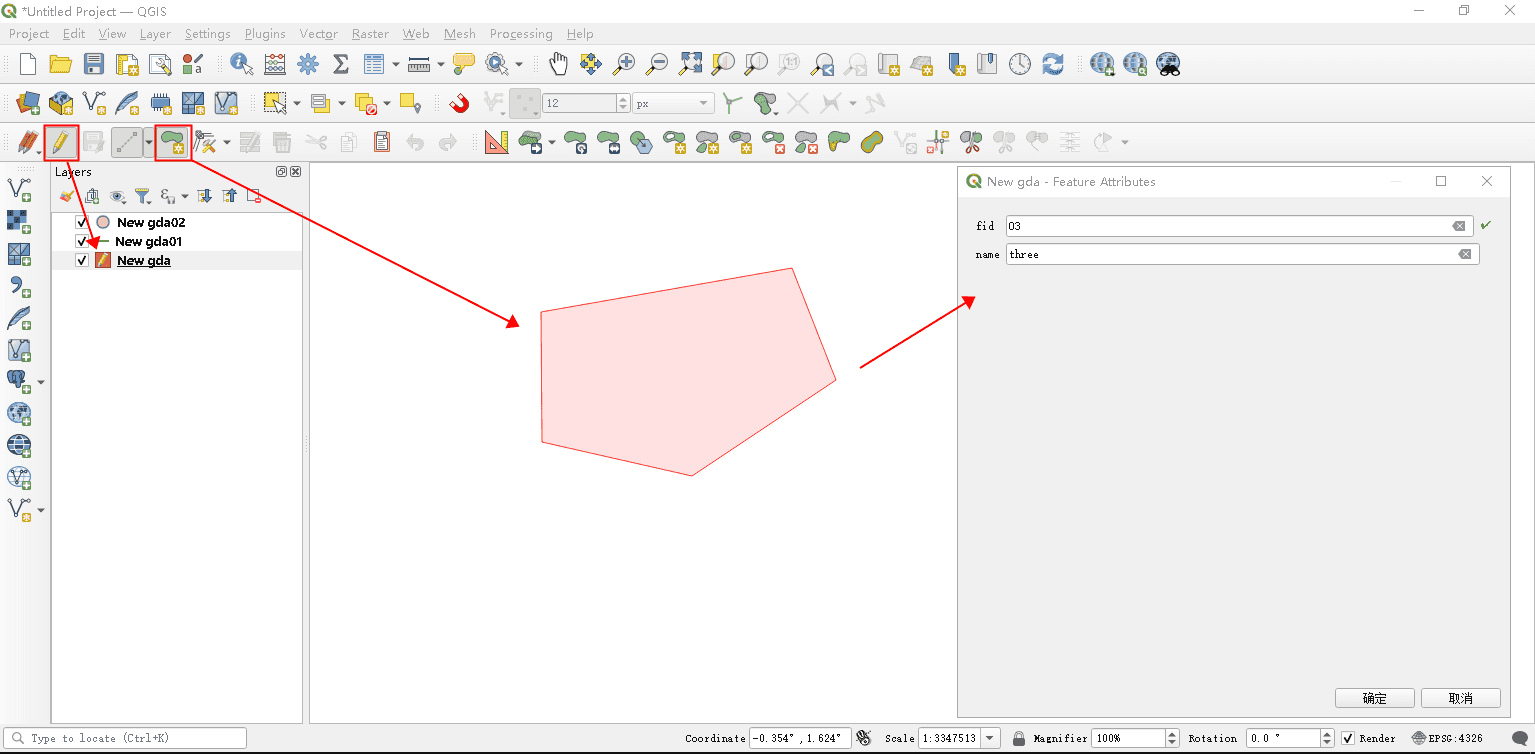1535x754 pixels.
Task: Add PostGIS layer elephant icon in sidebar
Action: point(17,380)
